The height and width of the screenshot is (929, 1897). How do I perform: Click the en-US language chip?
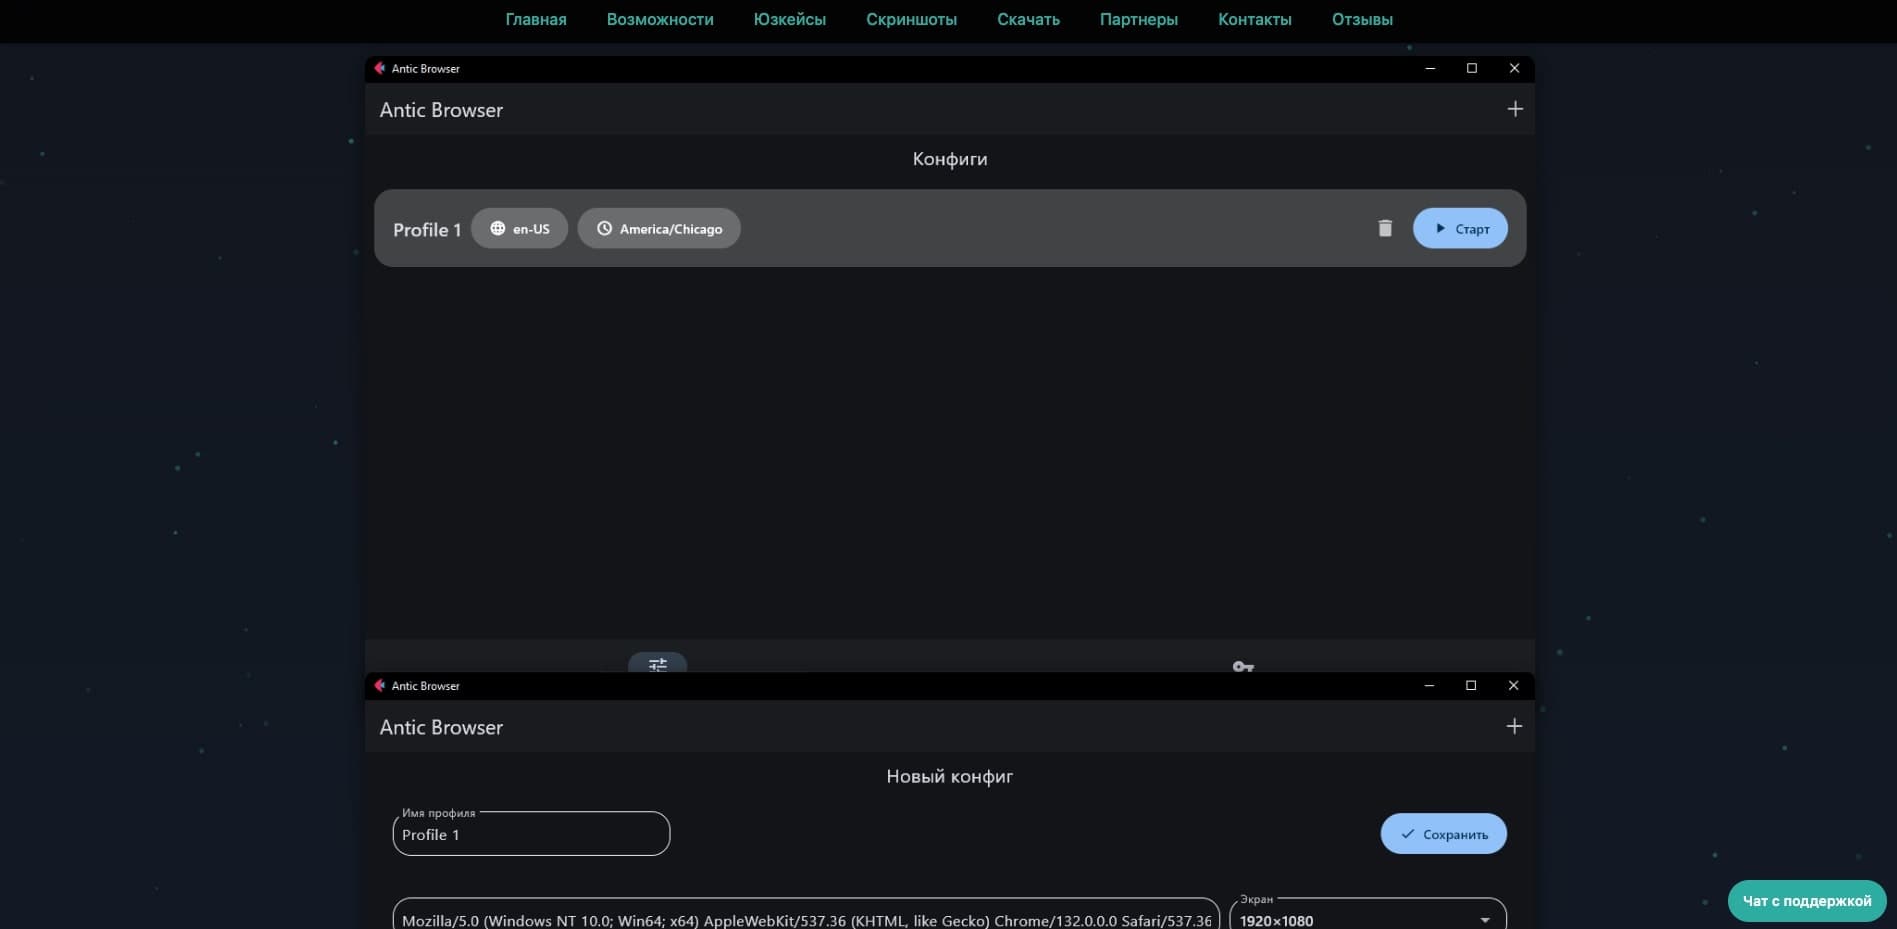pyautogui.click(x=519, y=229)
